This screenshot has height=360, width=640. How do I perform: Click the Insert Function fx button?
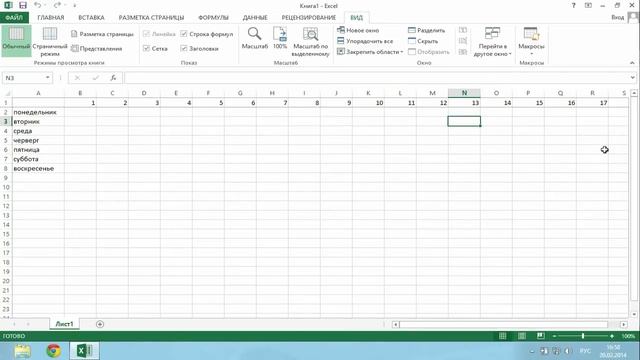click(113, 78)
